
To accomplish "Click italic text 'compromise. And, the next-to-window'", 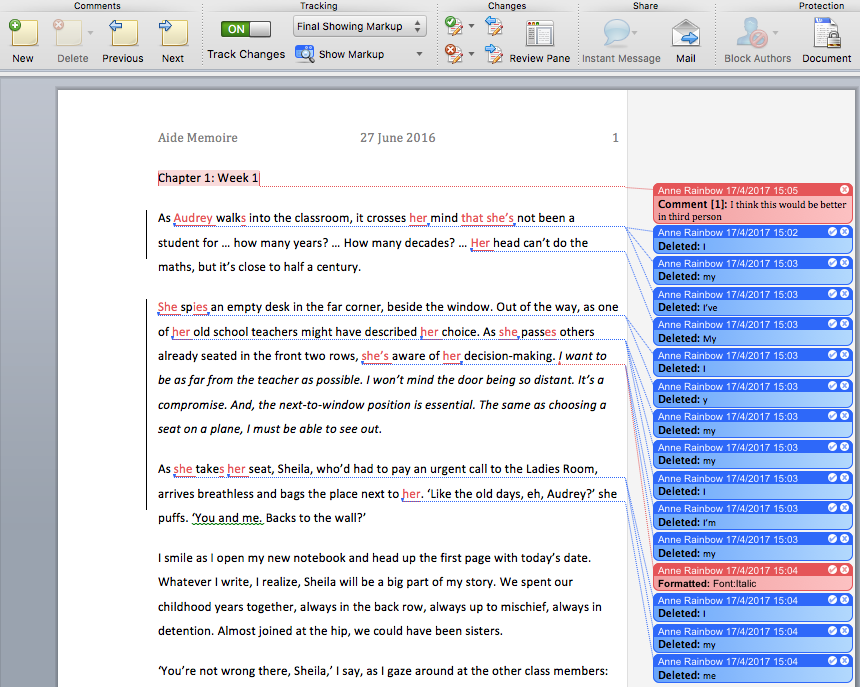I will [x=284, y=405].
